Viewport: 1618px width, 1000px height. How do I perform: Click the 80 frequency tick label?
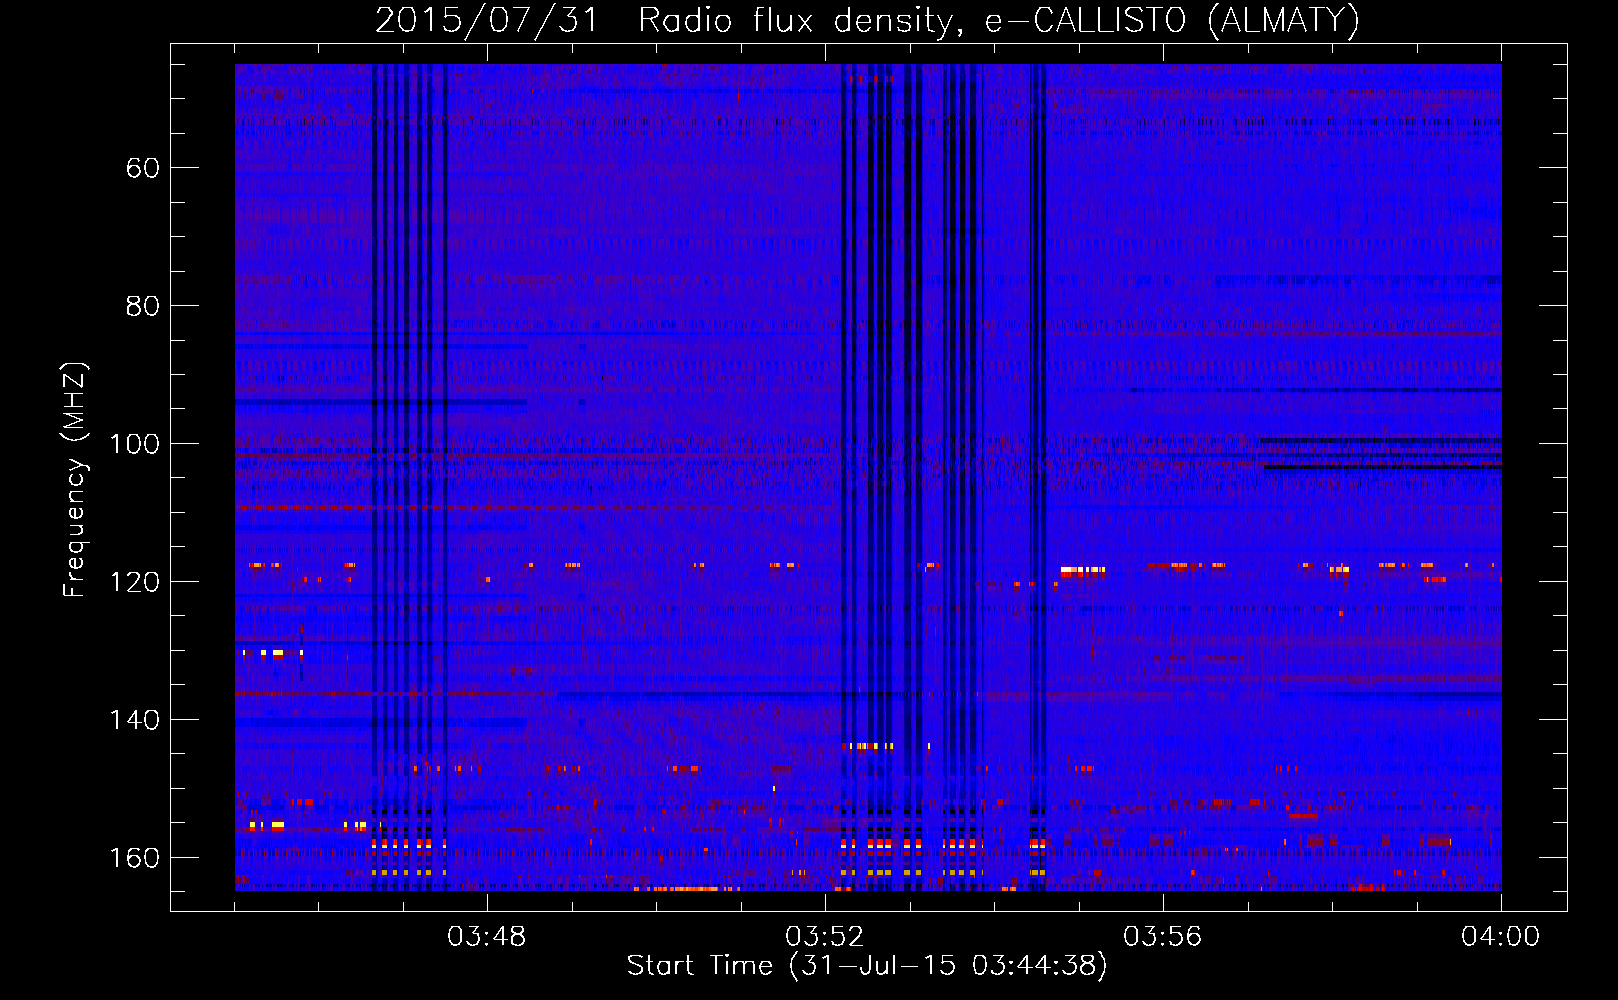143,306
